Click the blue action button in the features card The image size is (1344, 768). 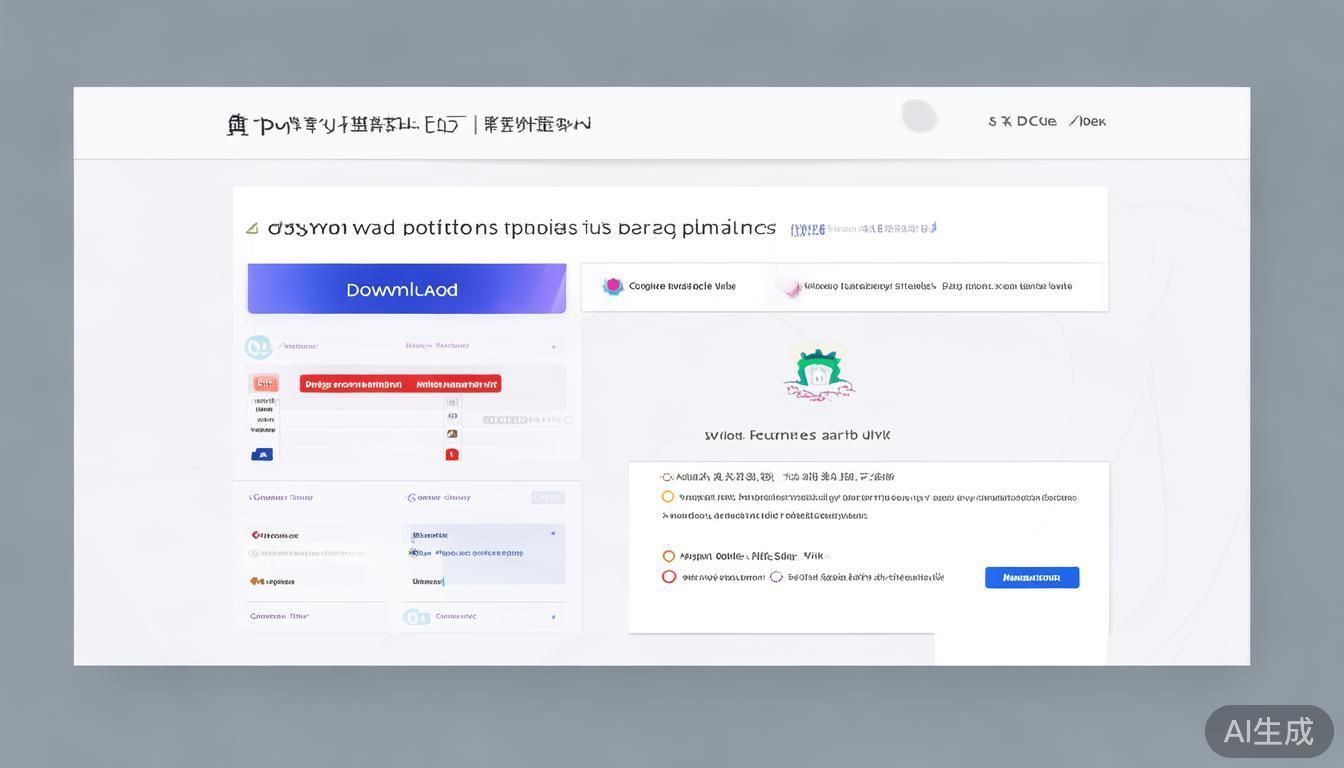click(x=1032, y=577)
